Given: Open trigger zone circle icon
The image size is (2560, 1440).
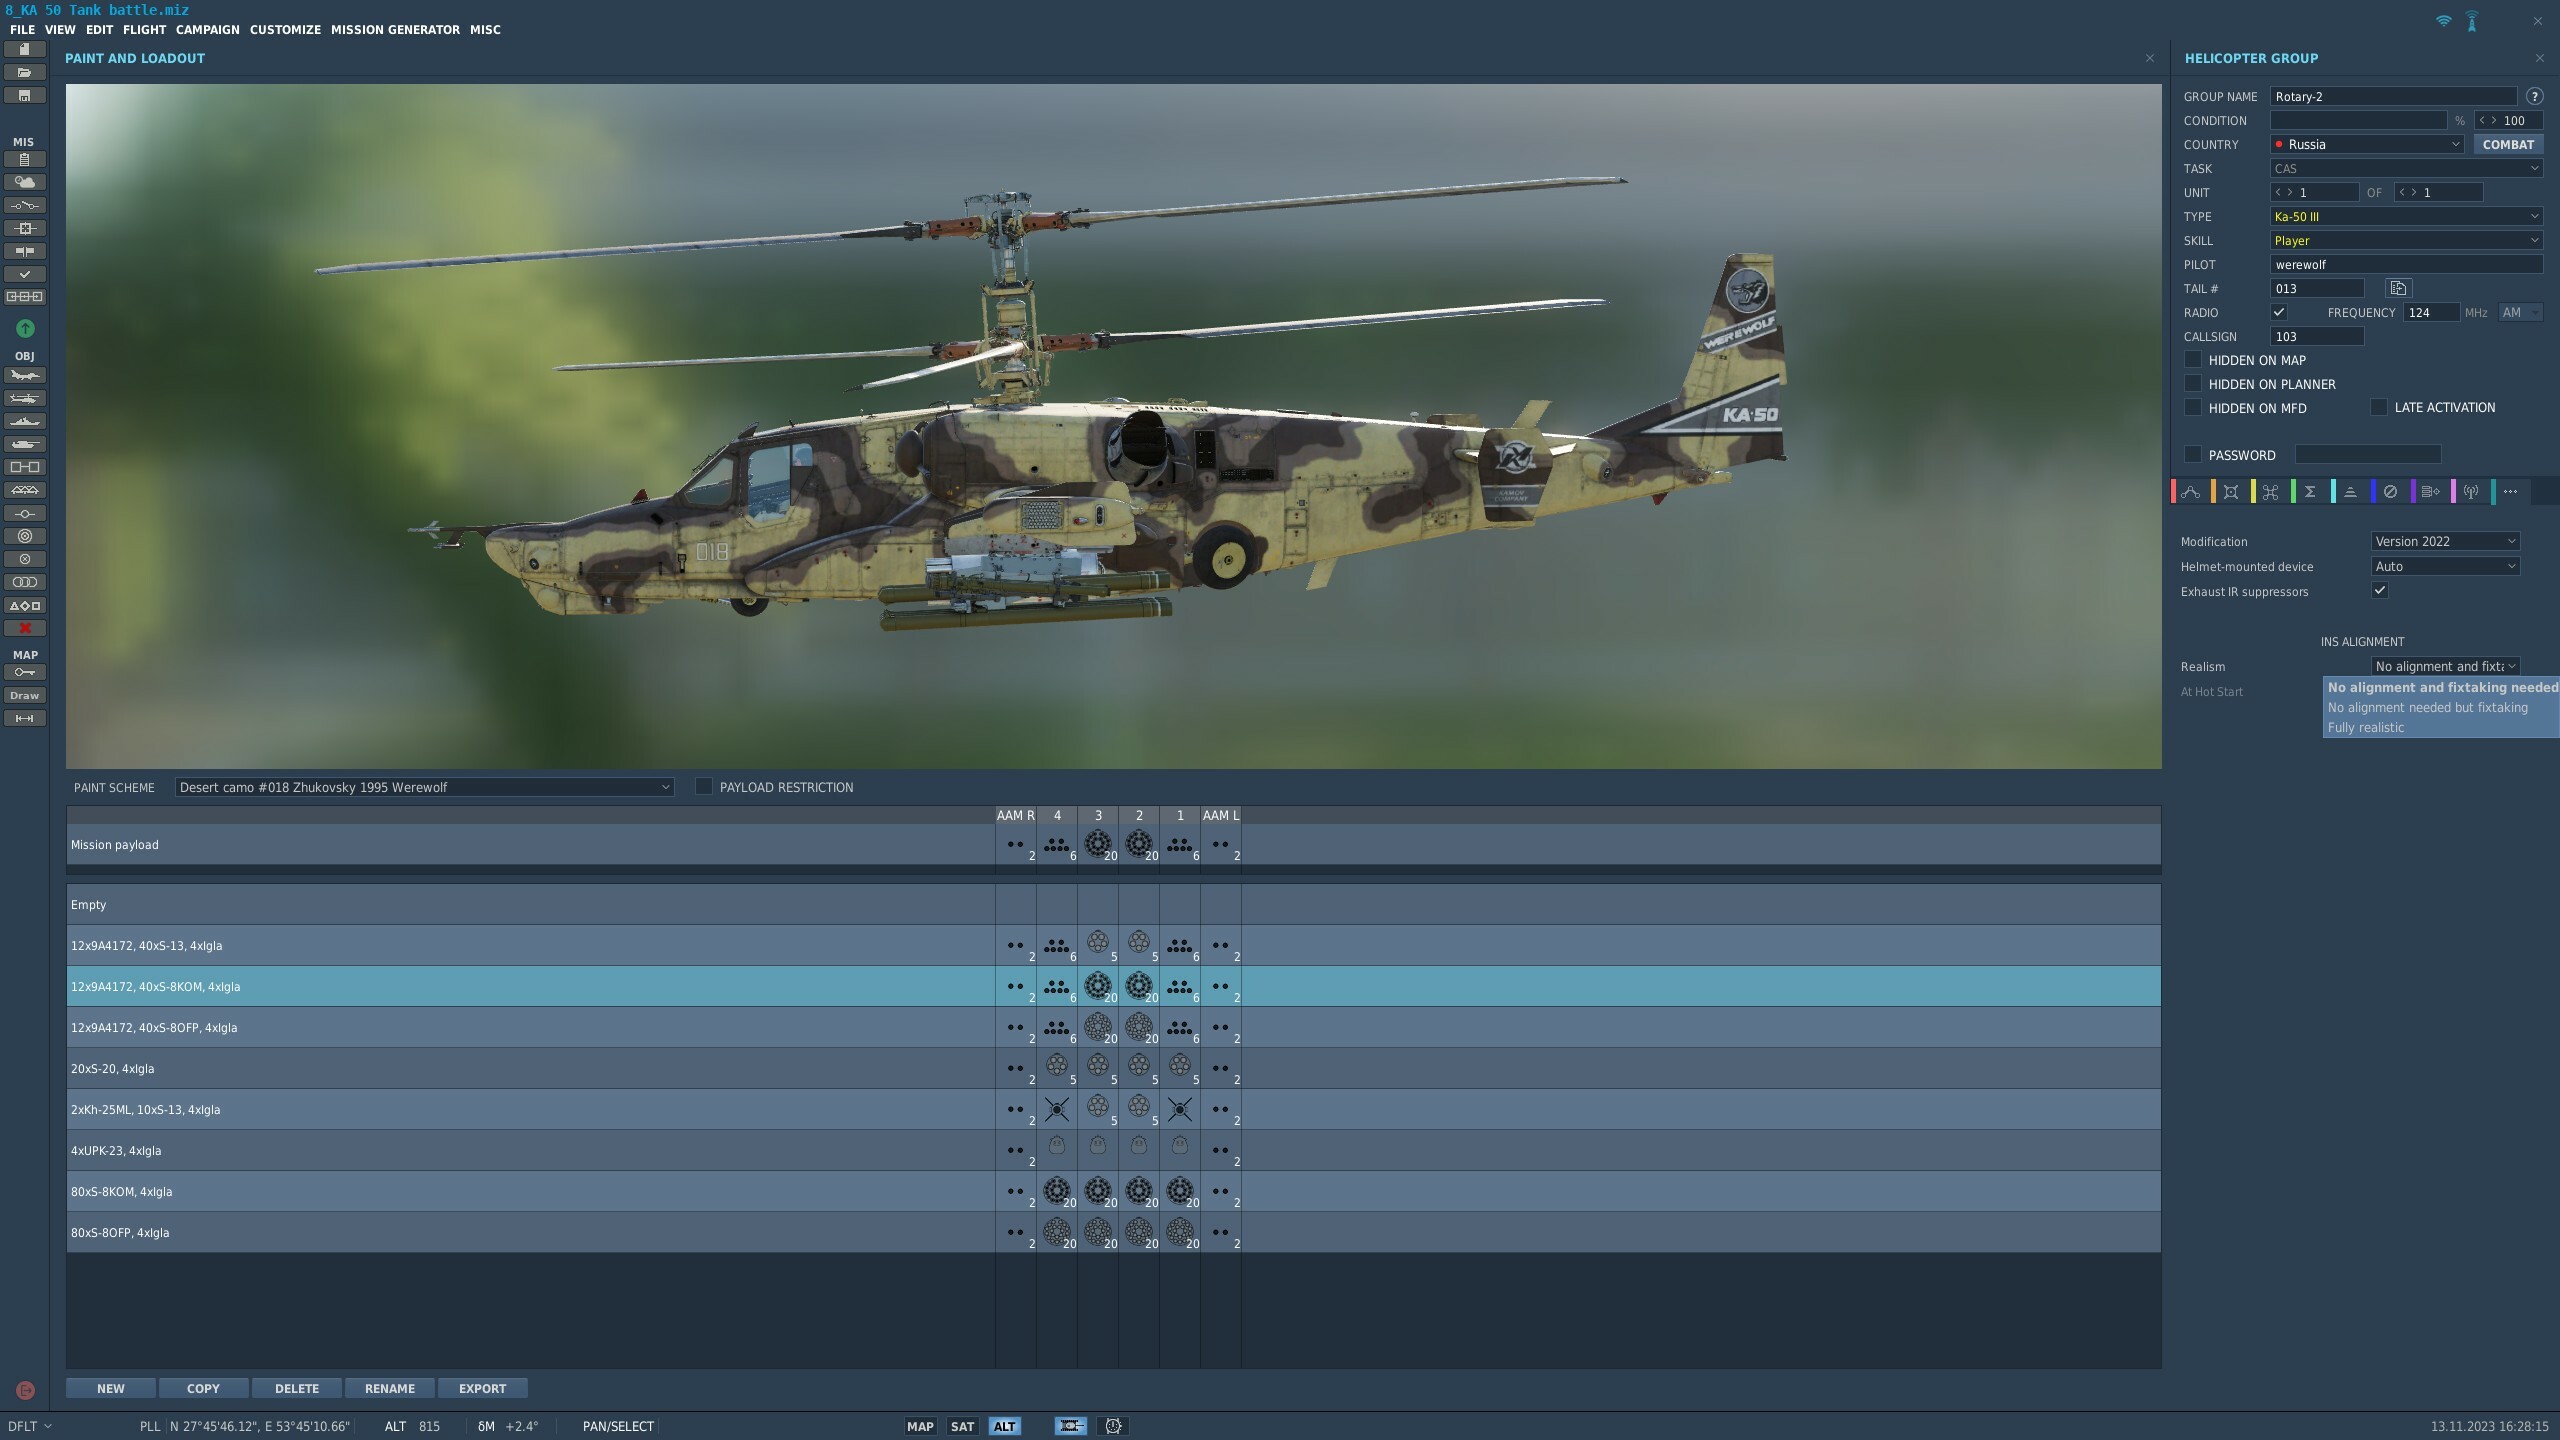Looking at the screenshot, I should [x=24, y=536].
